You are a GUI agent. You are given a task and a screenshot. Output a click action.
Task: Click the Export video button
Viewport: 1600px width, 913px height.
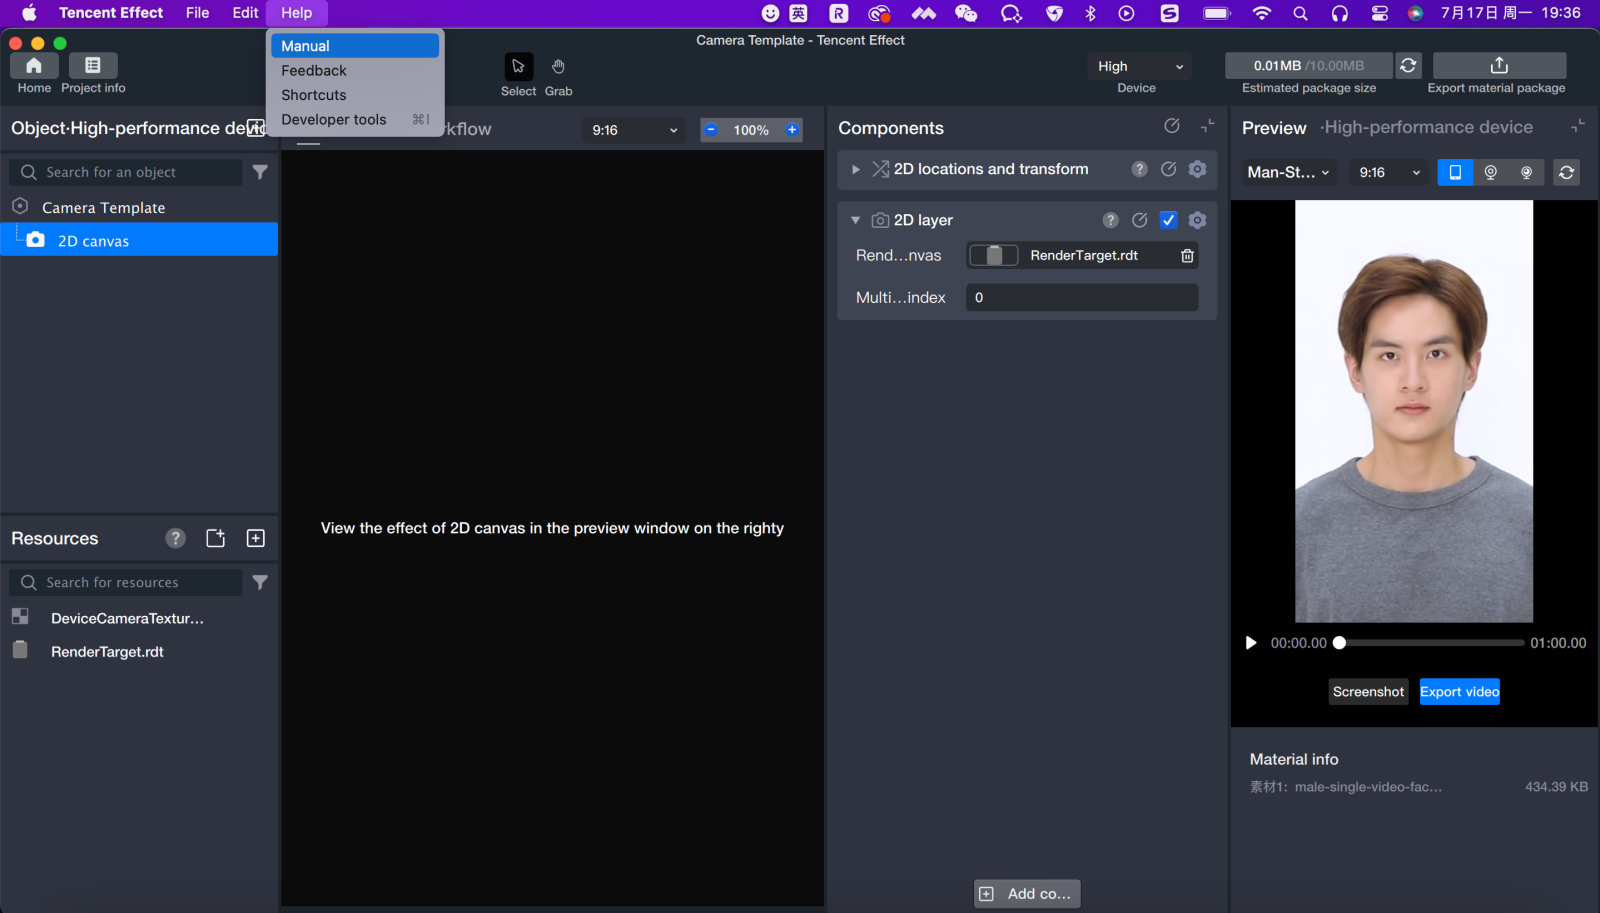pos(1459,692)
